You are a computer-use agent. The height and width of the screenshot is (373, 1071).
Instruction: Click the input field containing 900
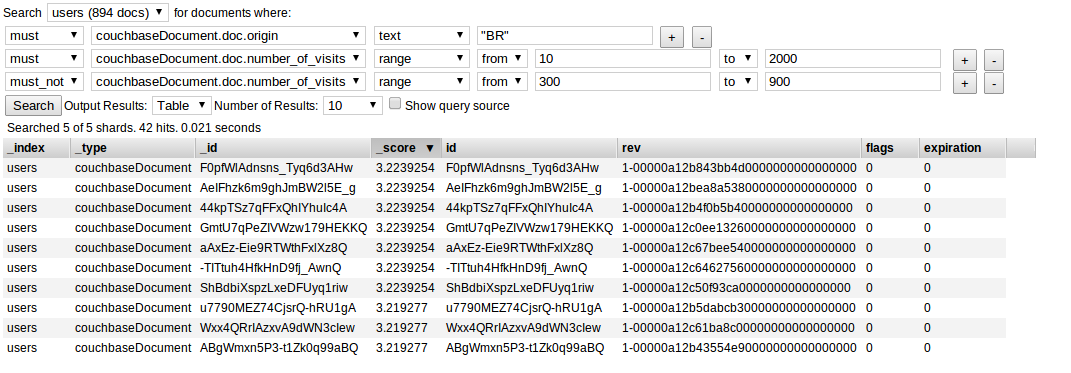[853, 82]
